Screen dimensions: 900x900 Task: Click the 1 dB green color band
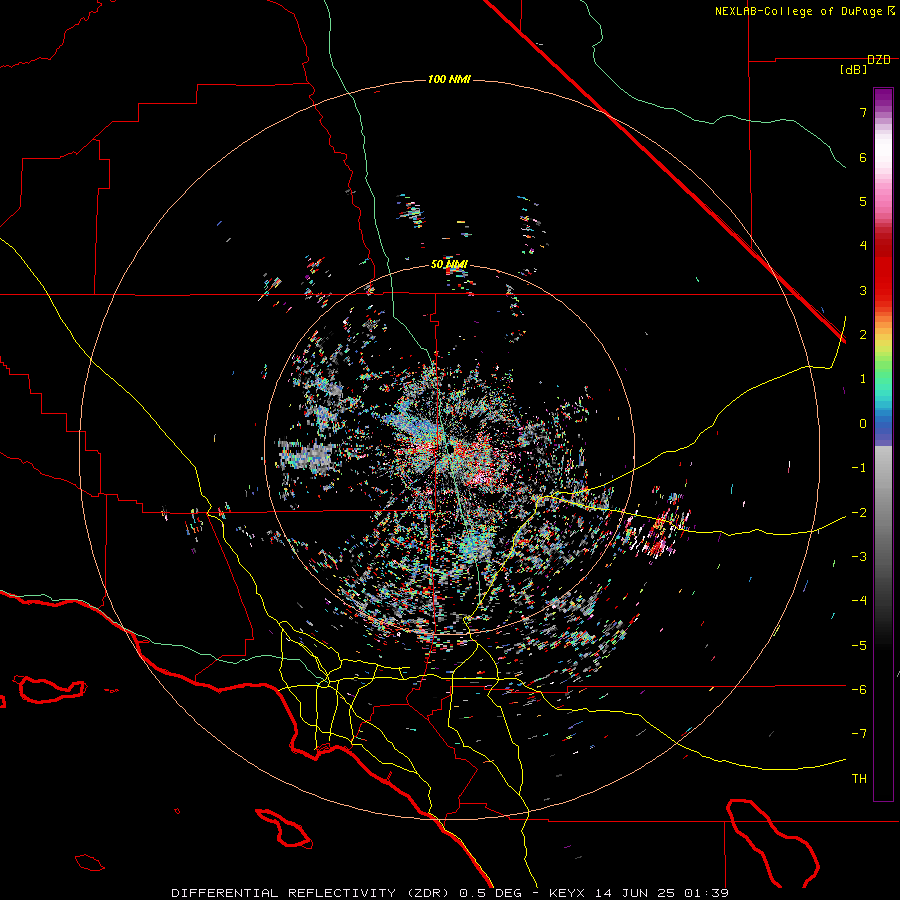[883, 379]
